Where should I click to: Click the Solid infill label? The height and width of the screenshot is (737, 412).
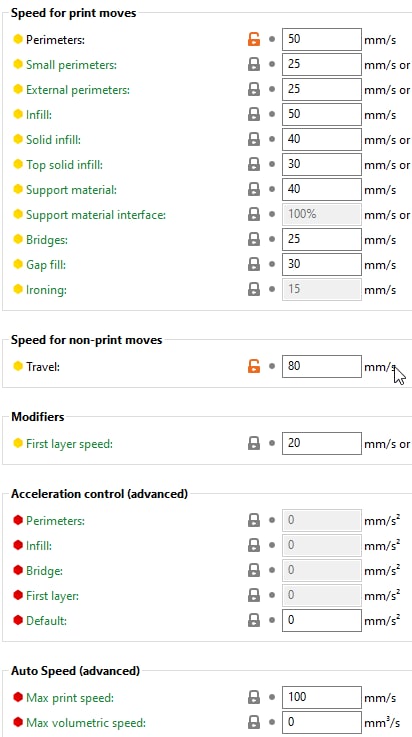tap(57, 140)
